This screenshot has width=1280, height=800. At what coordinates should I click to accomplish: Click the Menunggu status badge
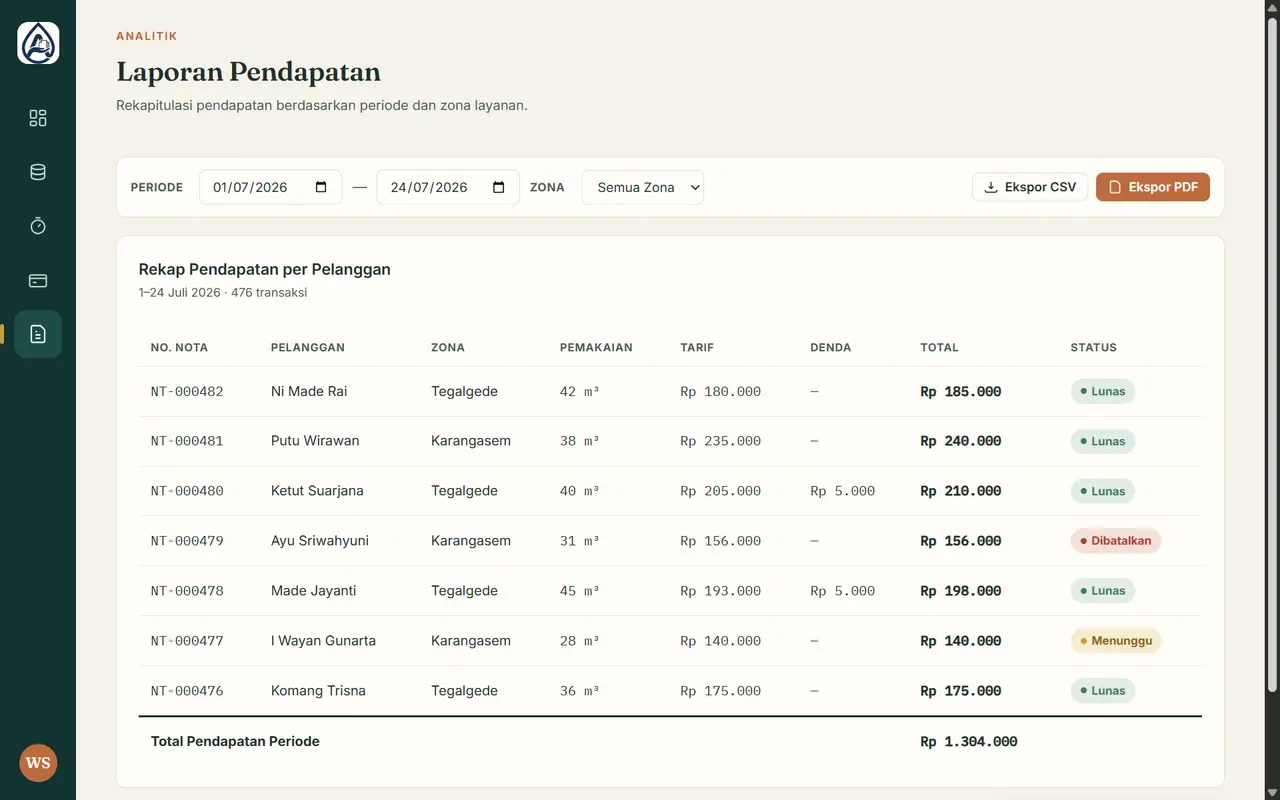coord(1116,641)
